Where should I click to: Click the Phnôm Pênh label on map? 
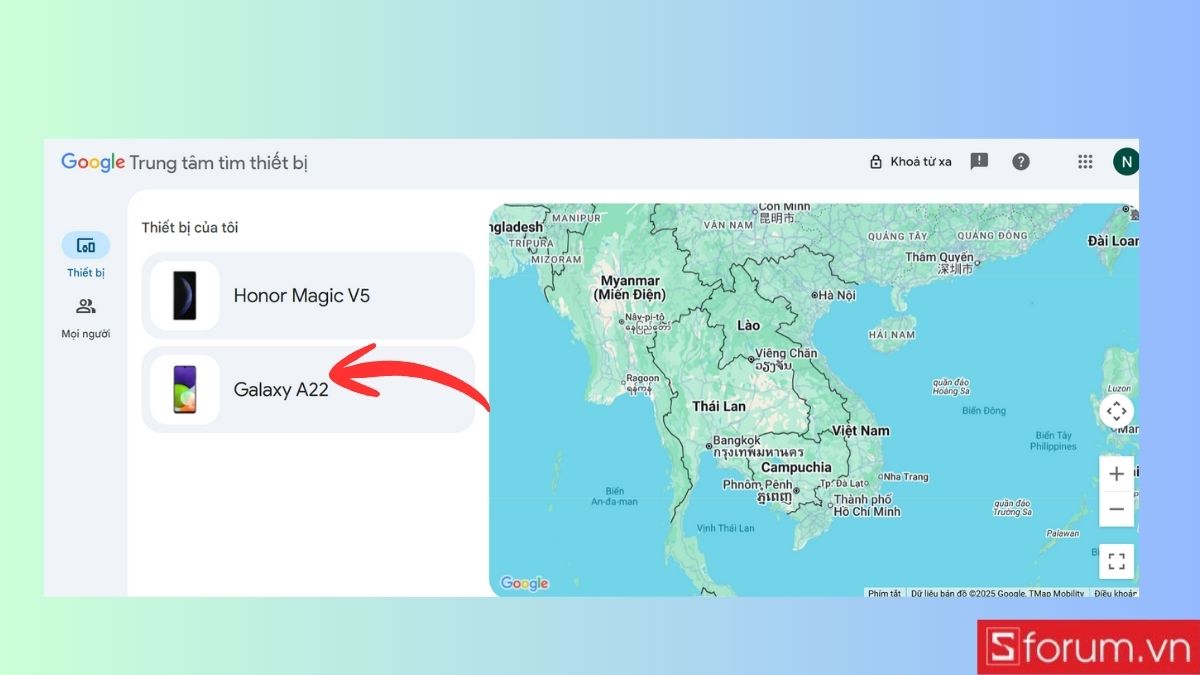757,484
